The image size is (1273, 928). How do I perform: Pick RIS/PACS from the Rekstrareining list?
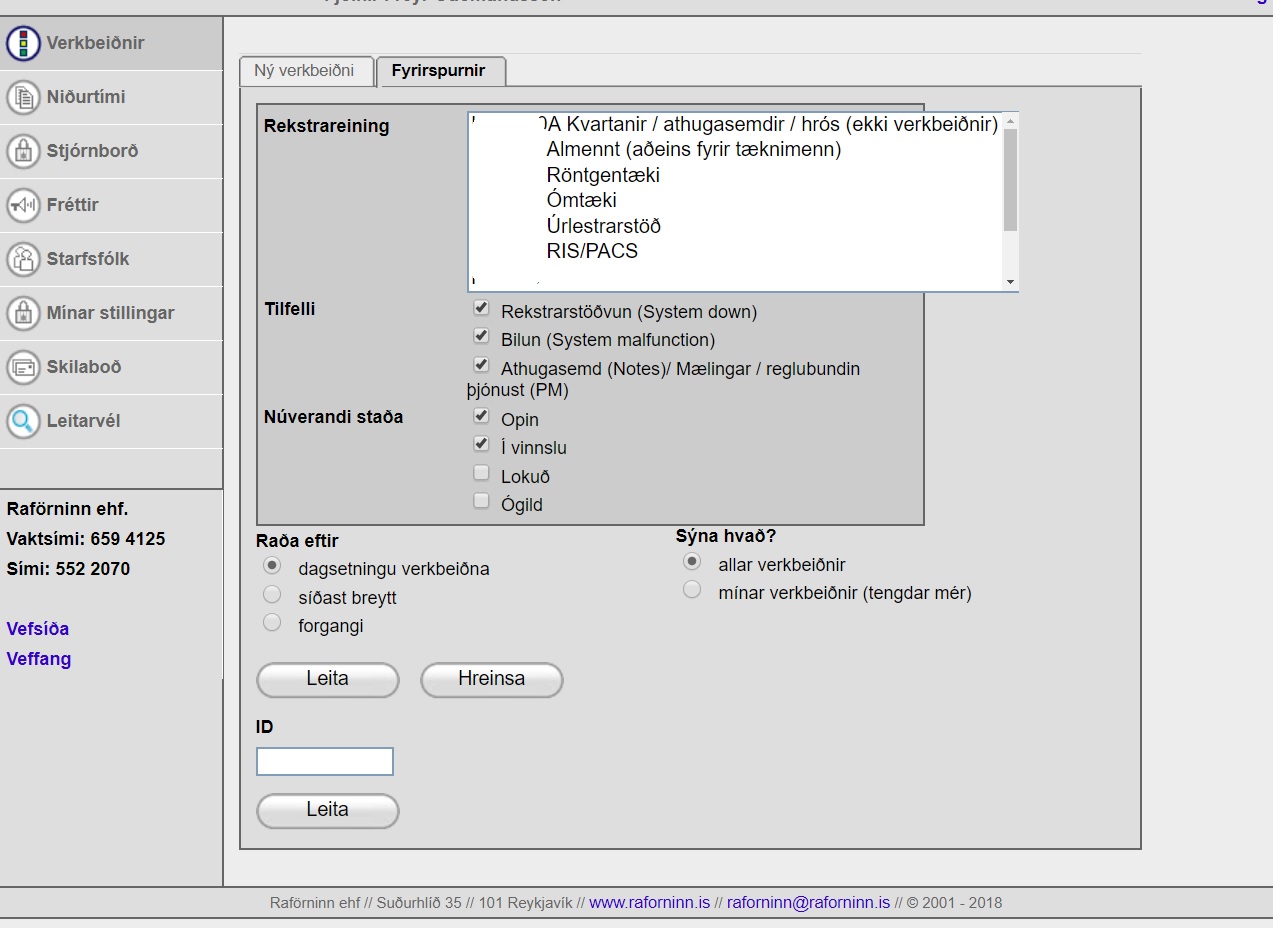[x=592, y=251]
